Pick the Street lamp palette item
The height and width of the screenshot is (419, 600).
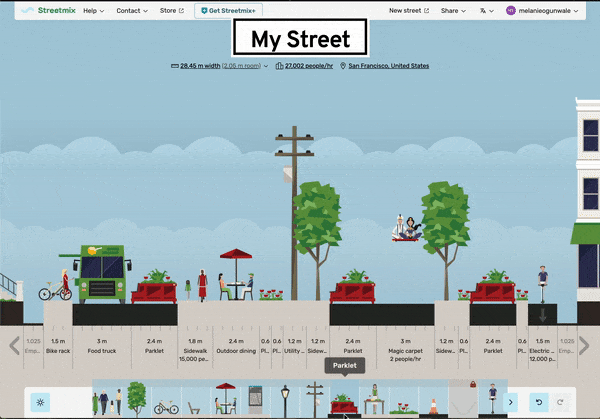tap(285, 401)
